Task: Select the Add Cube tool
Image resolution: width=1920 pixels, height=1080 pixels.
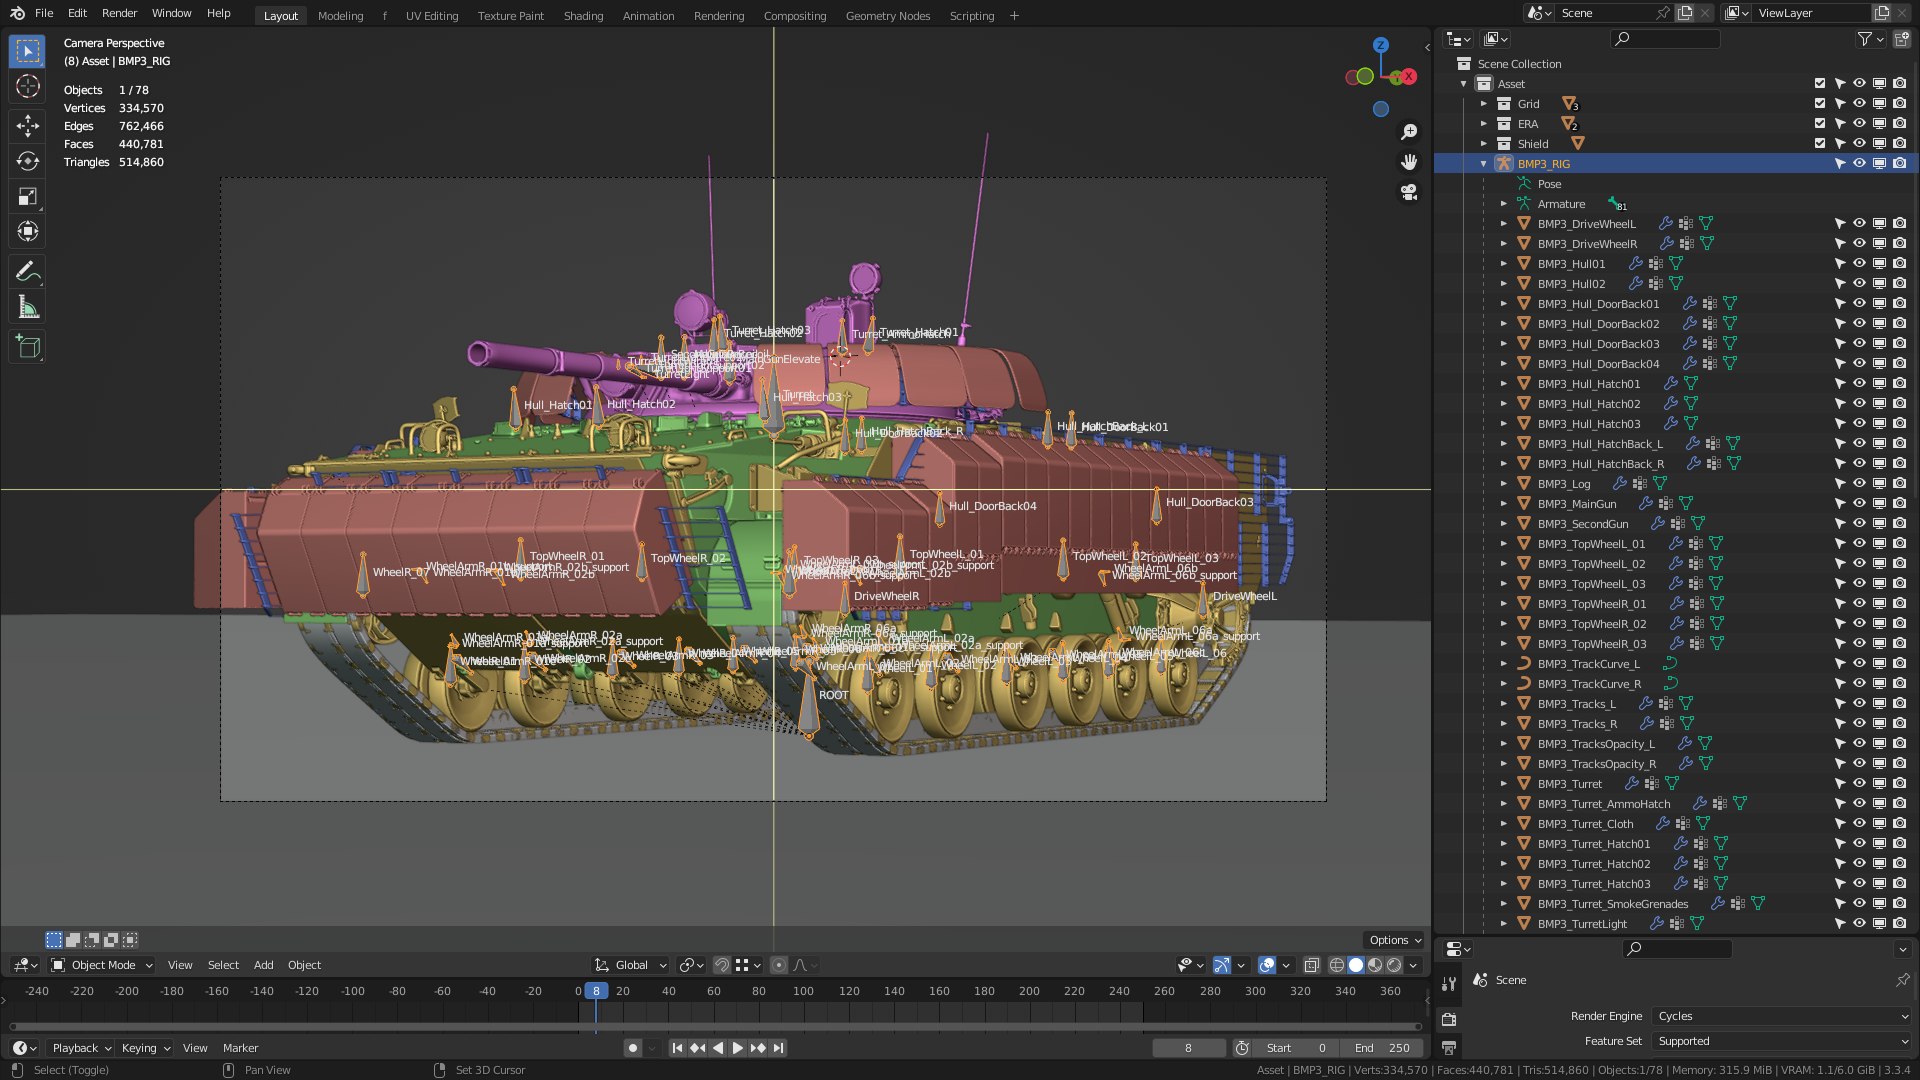Action: coord(28,347)
